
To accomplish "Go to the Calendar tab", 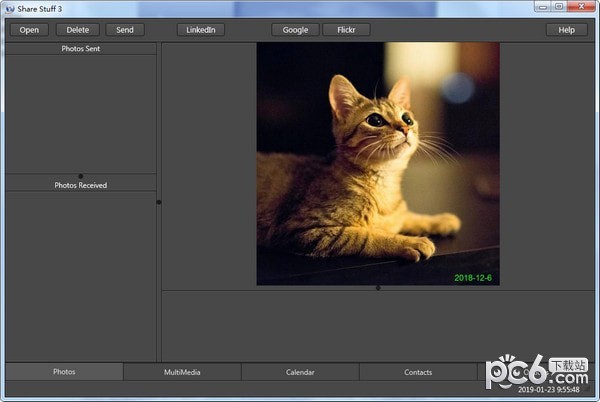I will pyautogui.click(x=300, y=372).
